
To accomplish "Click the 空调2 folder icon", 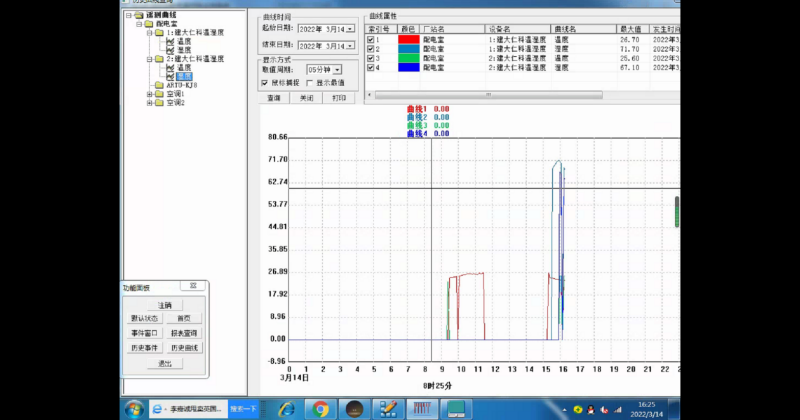I will (x=159, y=103).
